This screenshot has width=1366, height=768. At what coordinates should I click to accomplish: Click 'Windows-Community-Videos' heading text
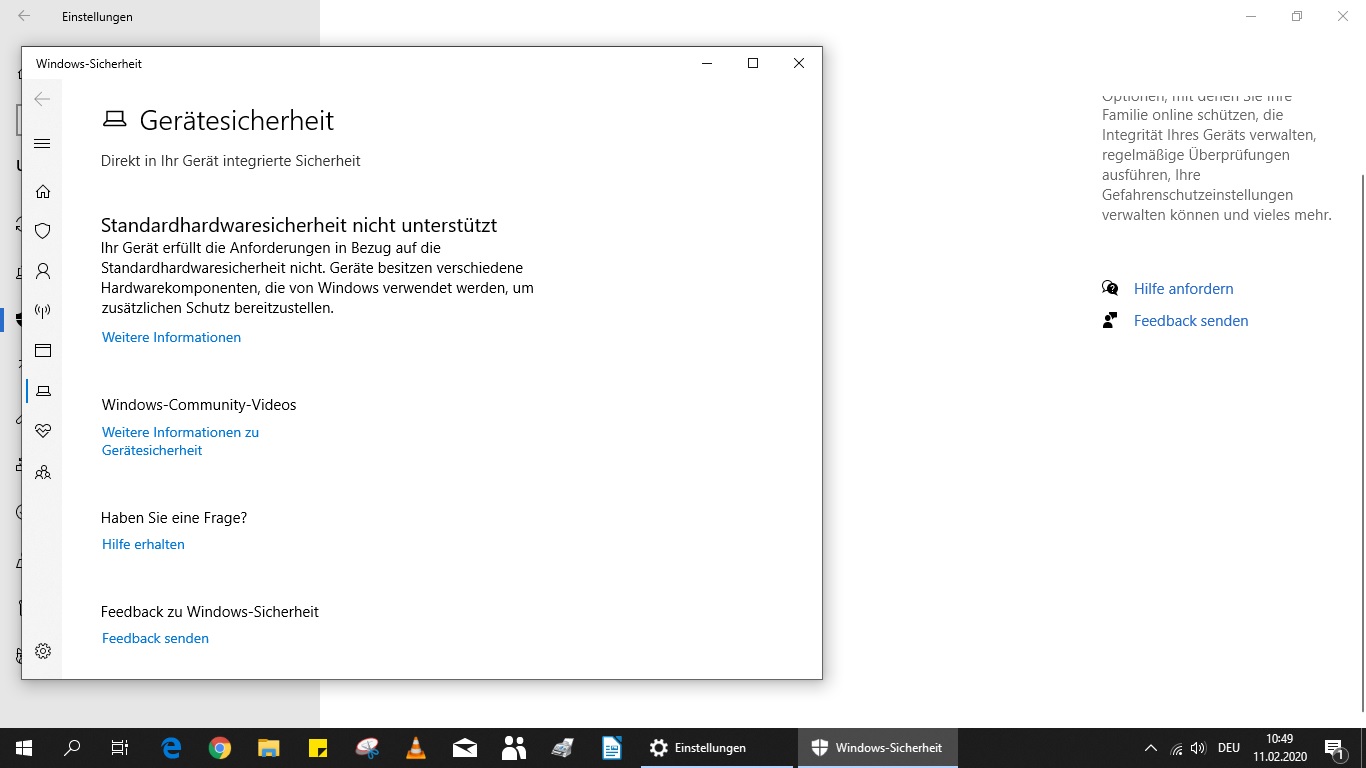pyautogui.click(x=199, y=405)
